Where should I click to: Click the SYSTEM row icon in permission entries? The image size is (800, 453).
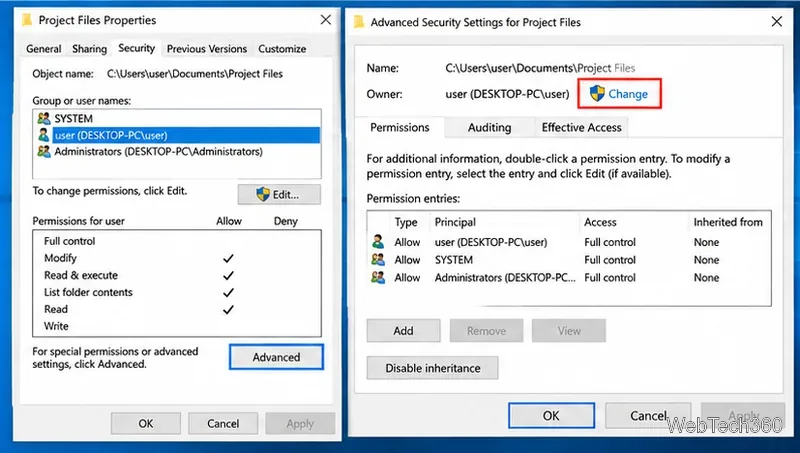[x=378, y=260]
